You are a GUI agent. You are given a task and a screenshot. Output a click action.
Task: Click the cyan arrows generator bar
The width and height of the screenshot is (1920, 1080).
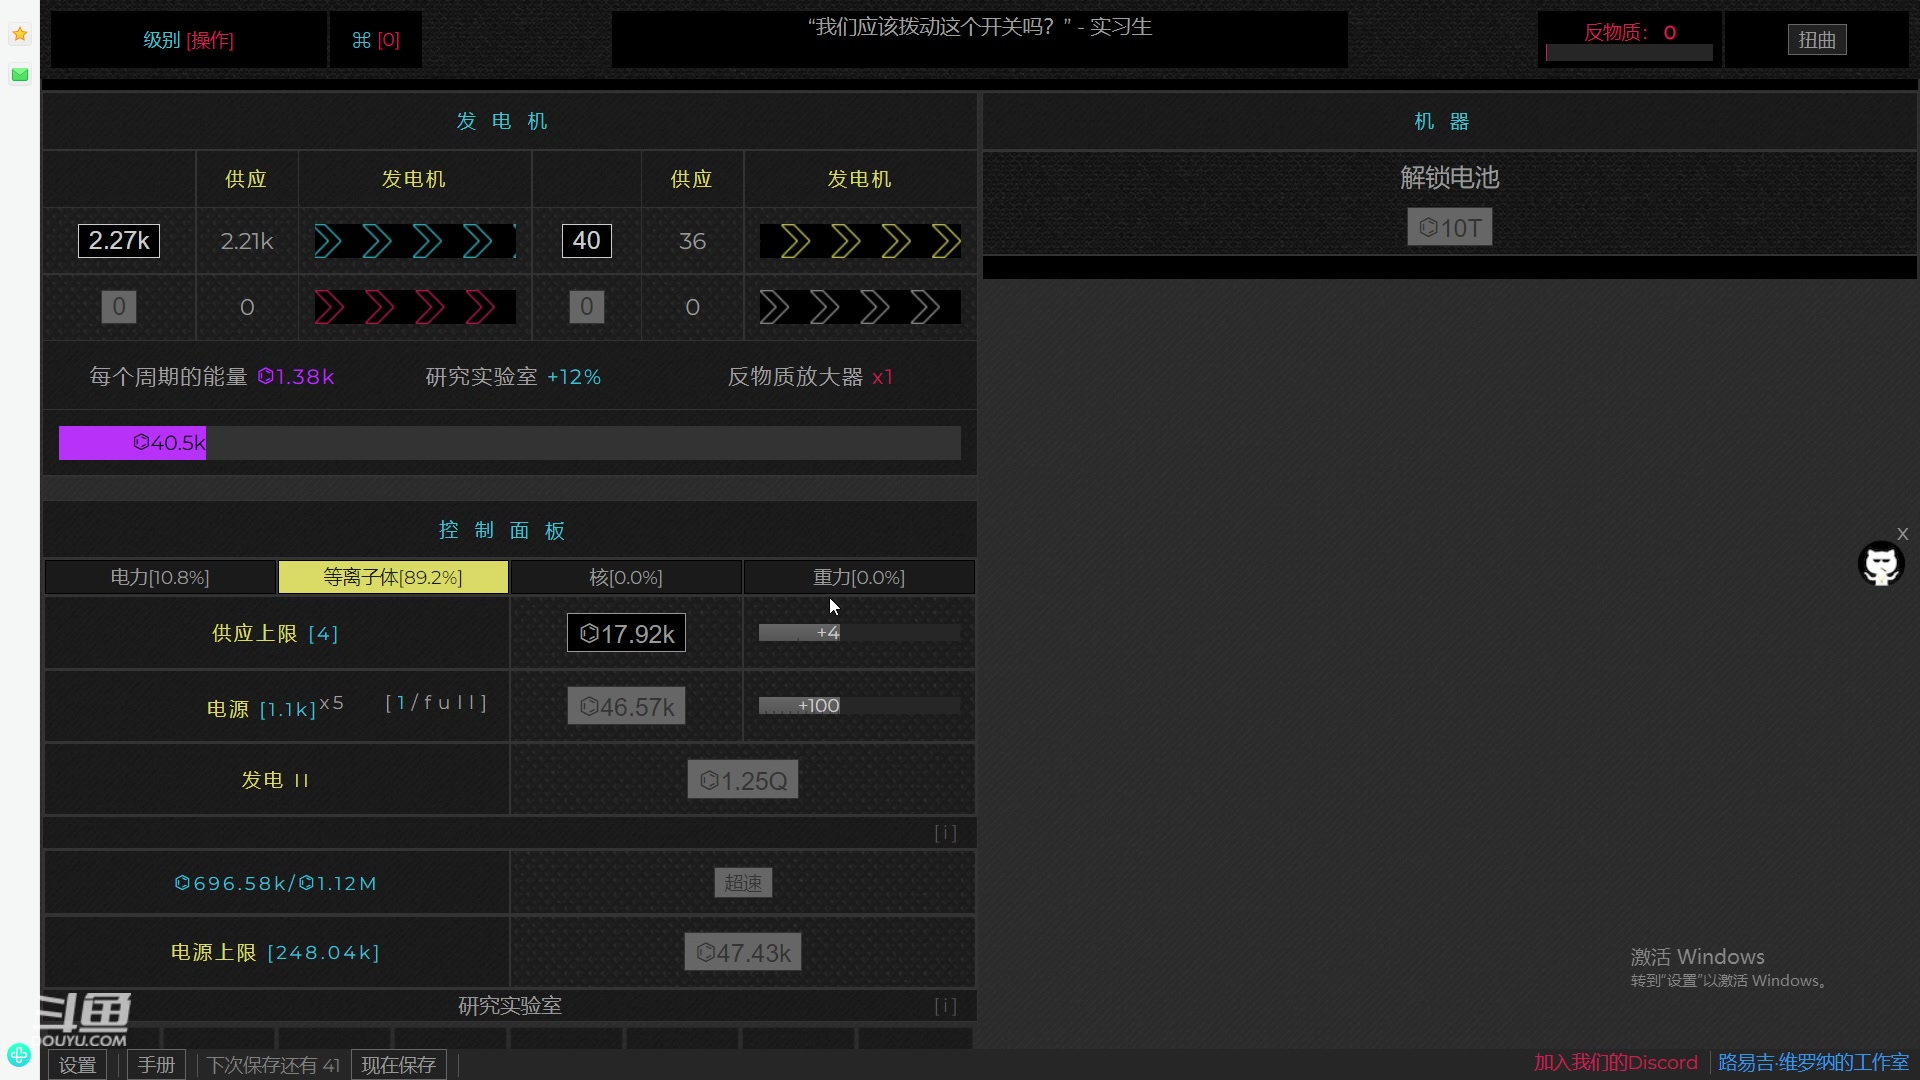415,241
